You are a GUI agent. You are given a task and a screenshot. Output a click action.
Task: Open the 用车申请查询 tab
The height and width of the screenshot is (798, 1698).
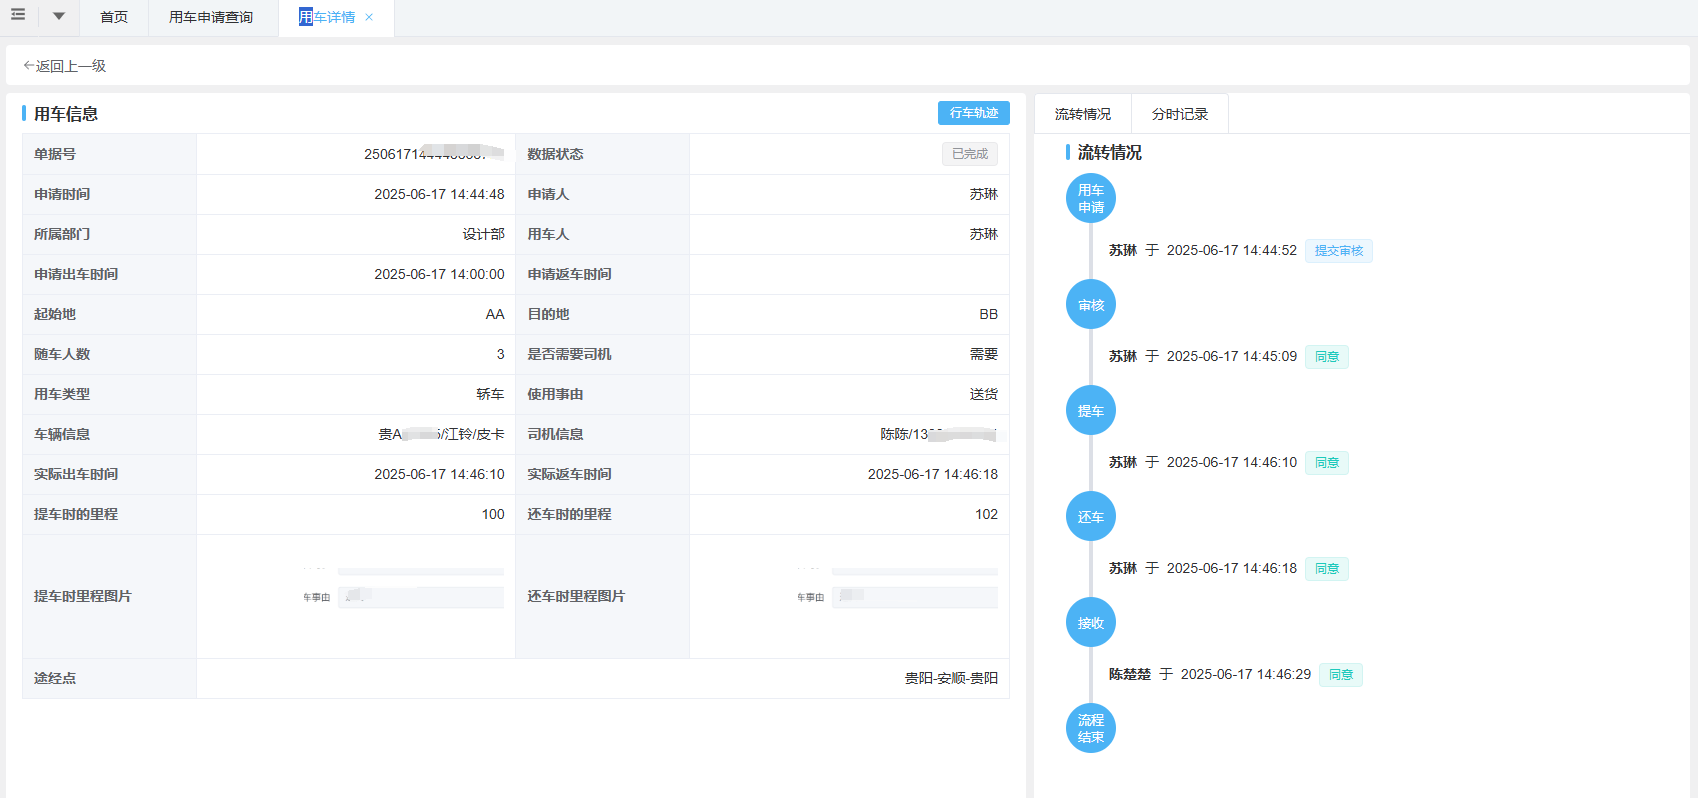211,17
